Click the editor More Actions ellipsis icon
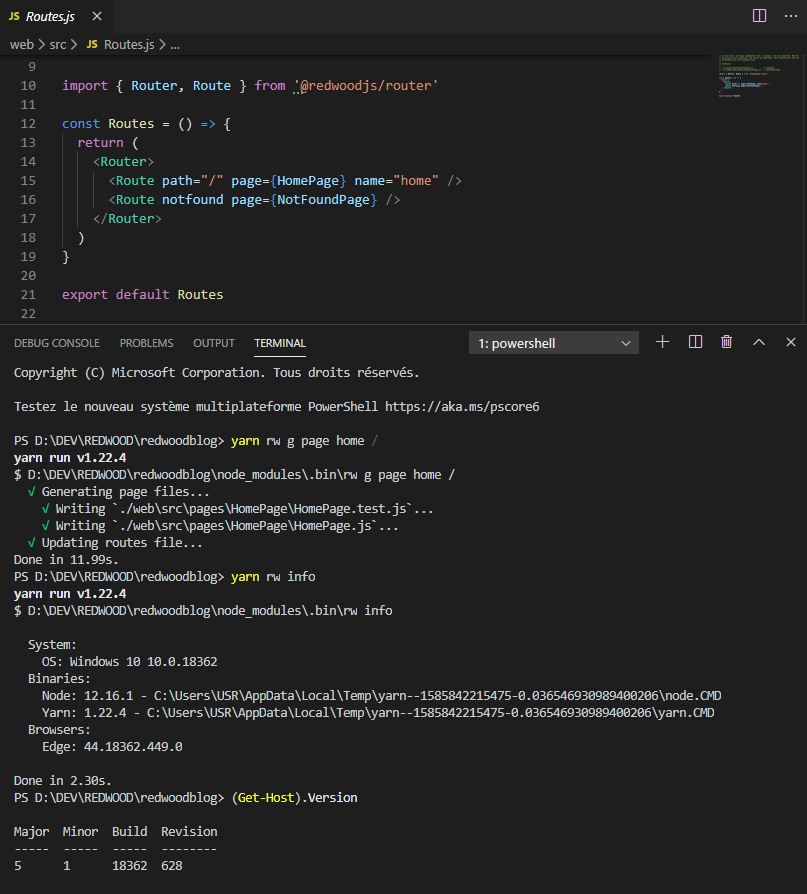Image resolution: width=807 pixels, height=894 pixels. click(791, 15)
